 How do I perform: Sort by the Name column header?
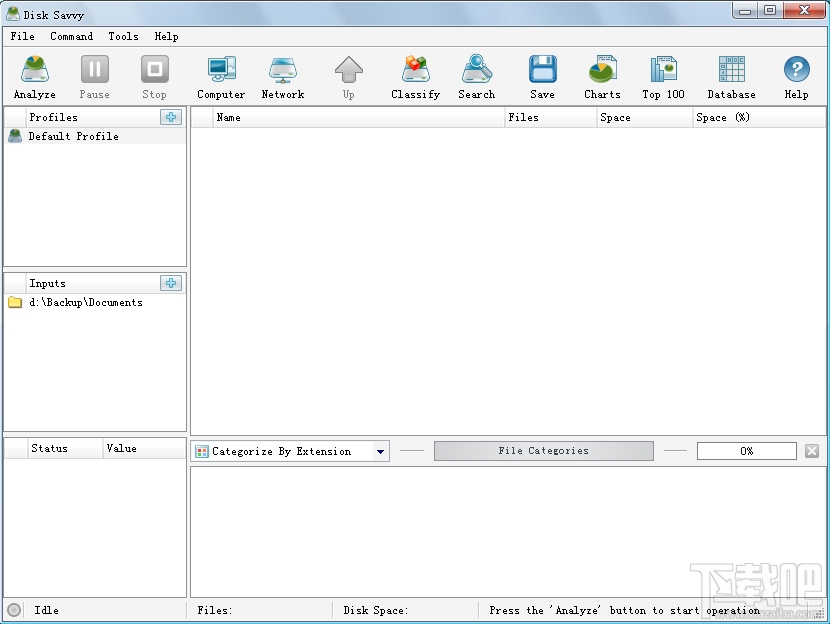point(358,117)
